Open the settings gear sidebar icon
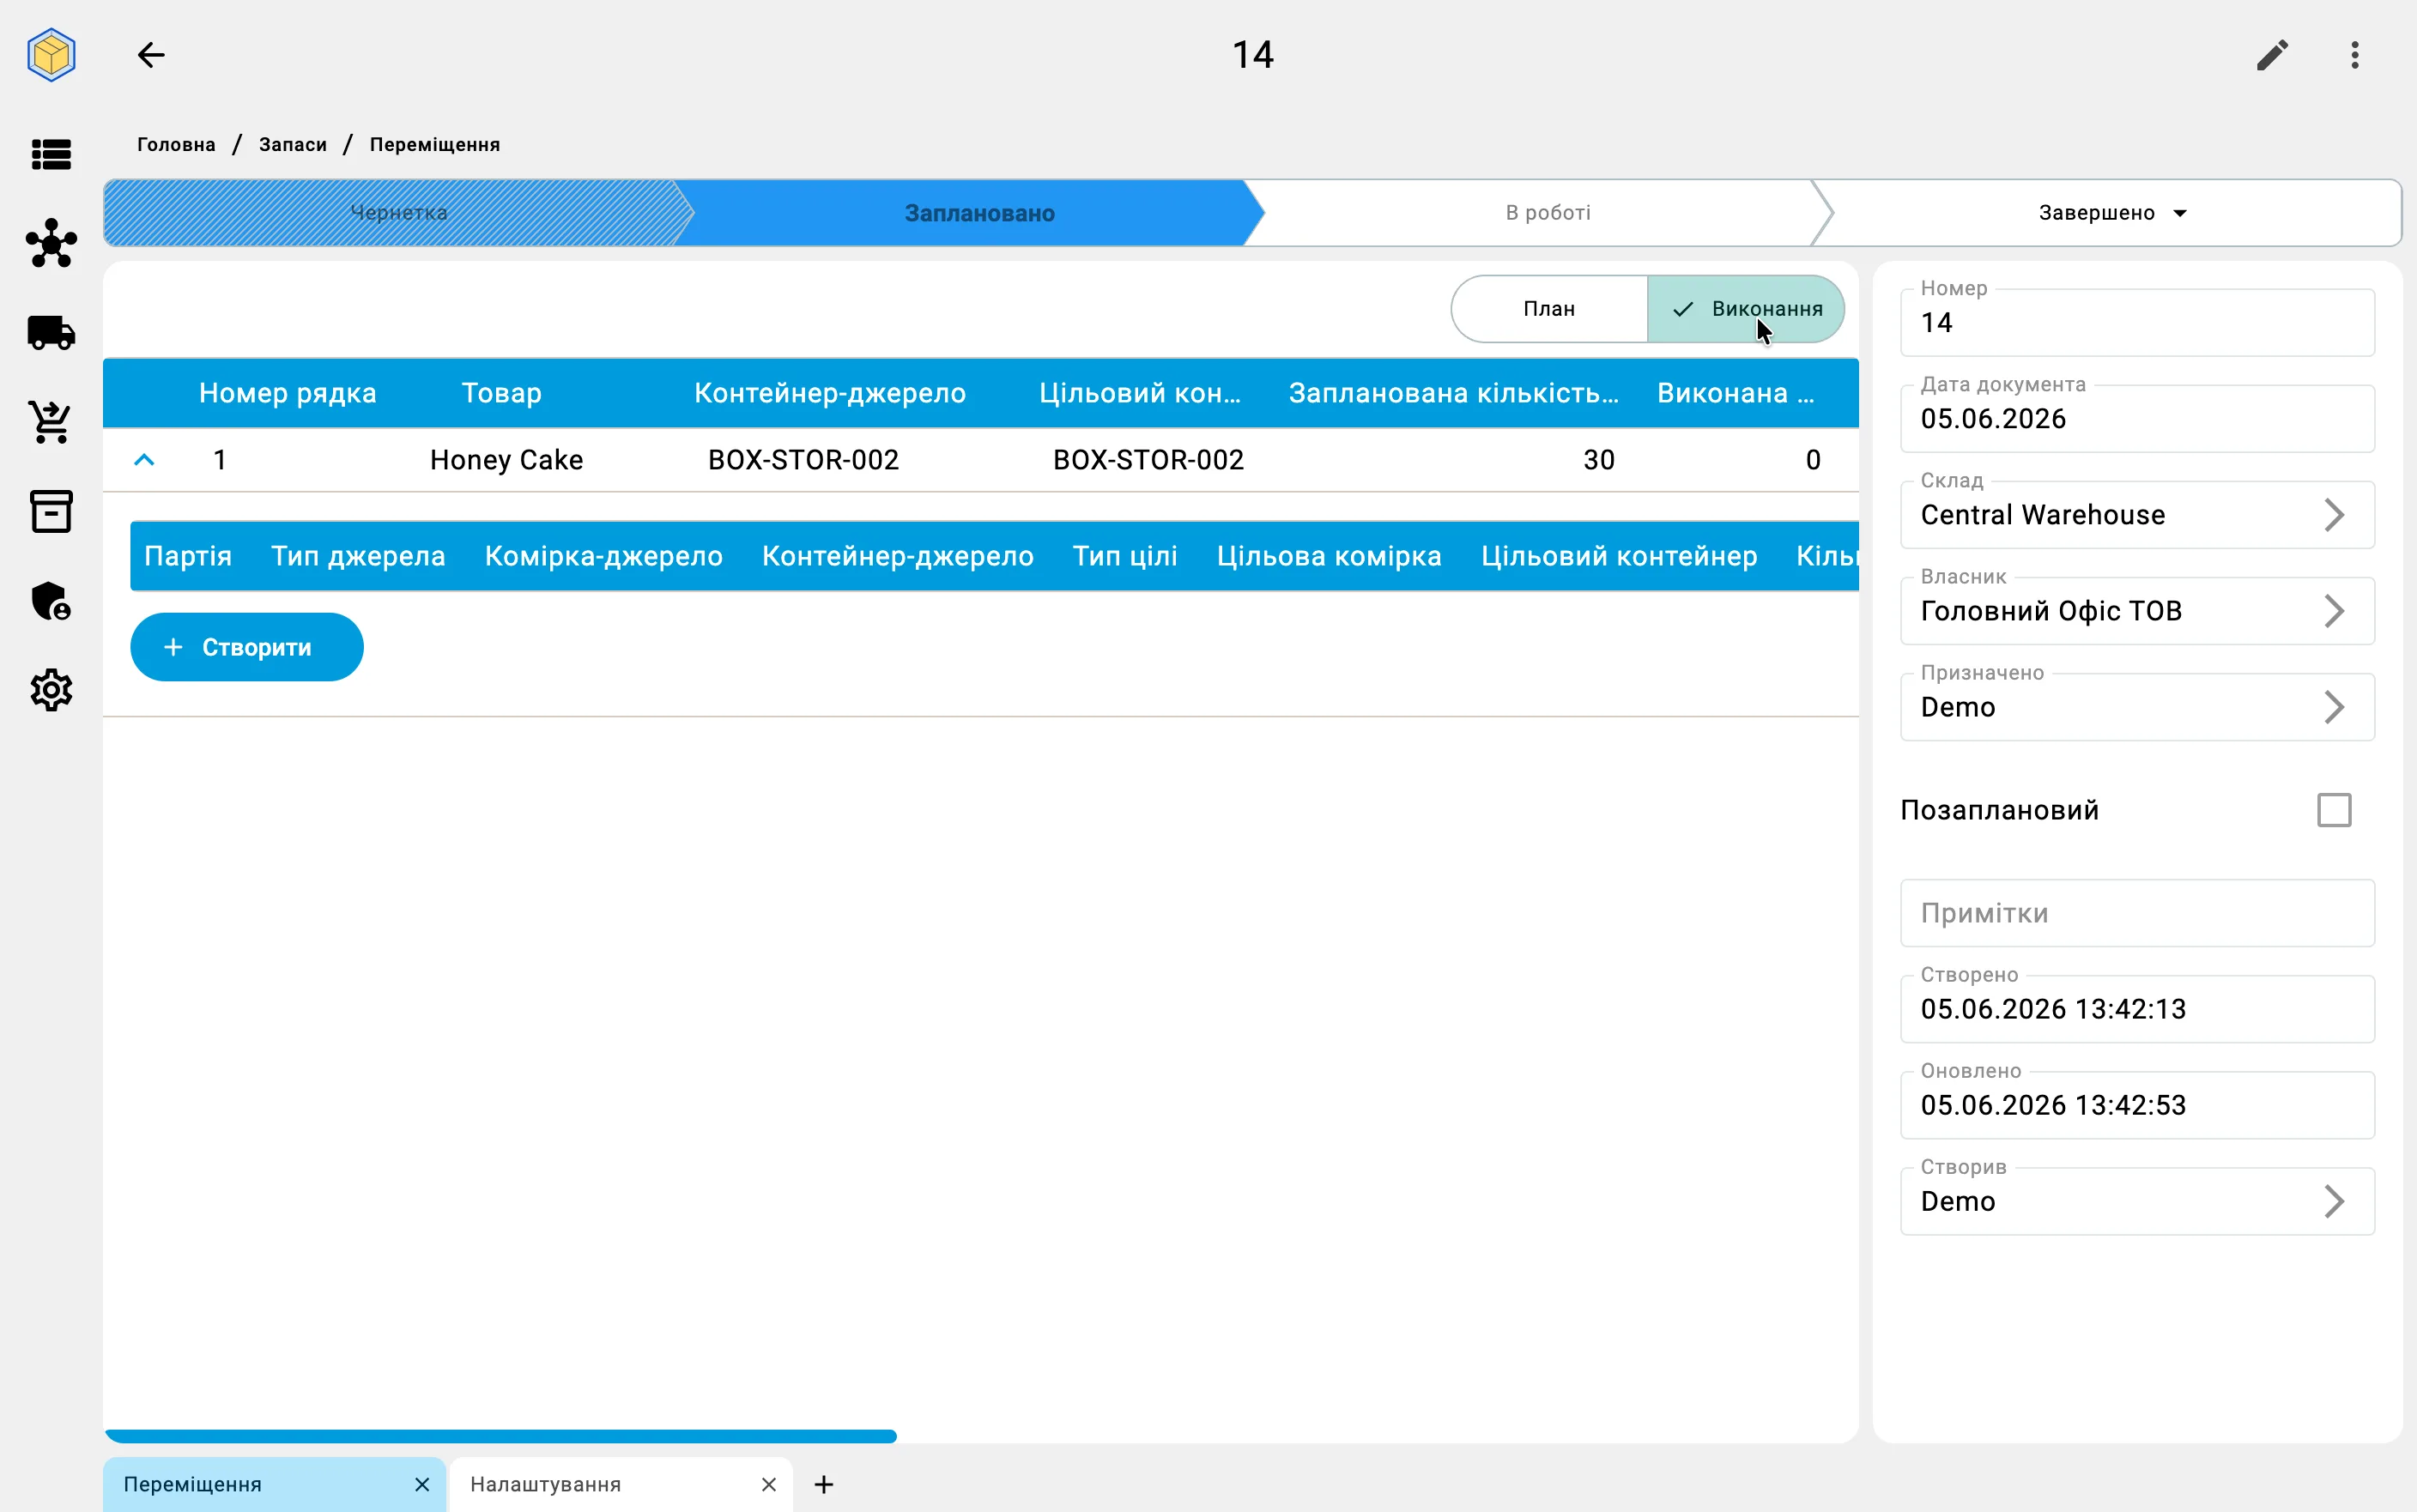 (51, 690)
